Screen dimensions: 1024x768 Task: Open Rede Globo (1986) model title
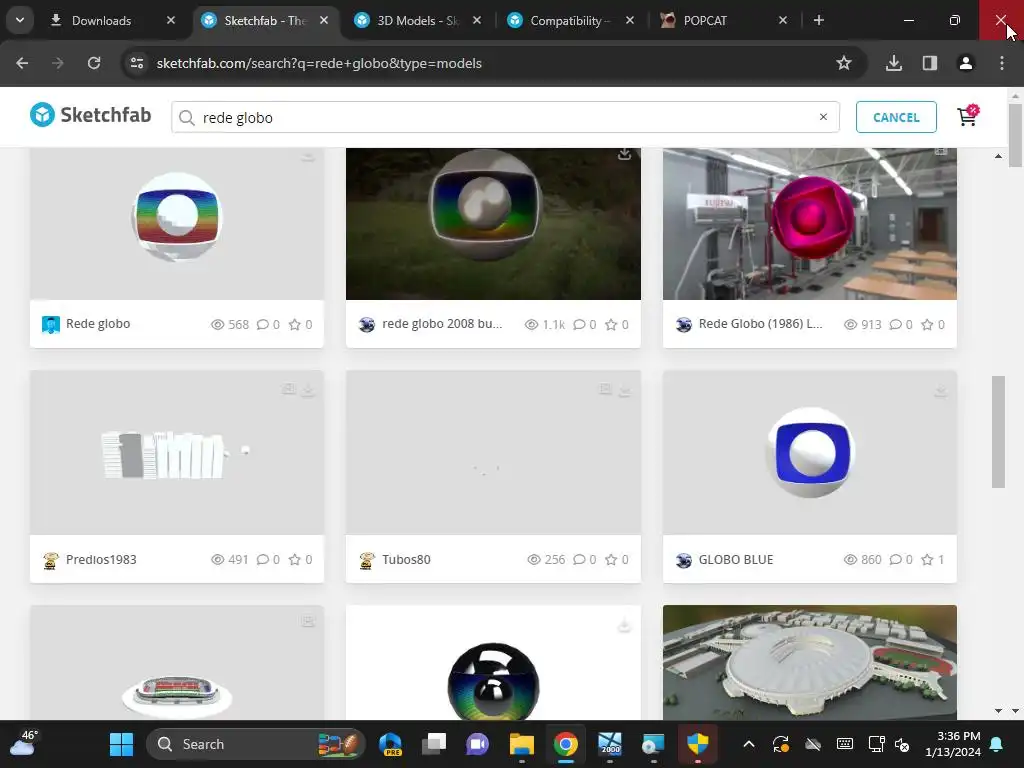[760, 324]
